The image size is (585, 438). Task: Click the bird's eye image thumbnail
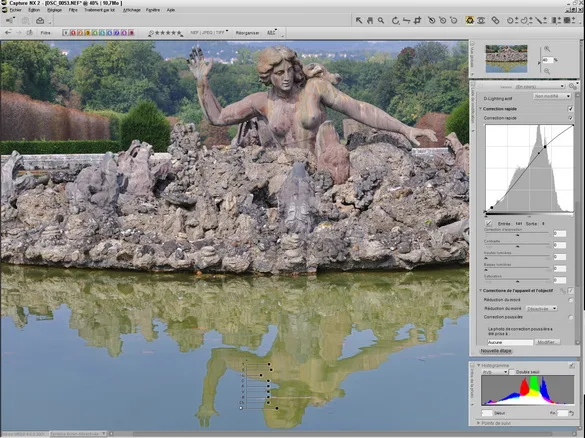point(506,59)
